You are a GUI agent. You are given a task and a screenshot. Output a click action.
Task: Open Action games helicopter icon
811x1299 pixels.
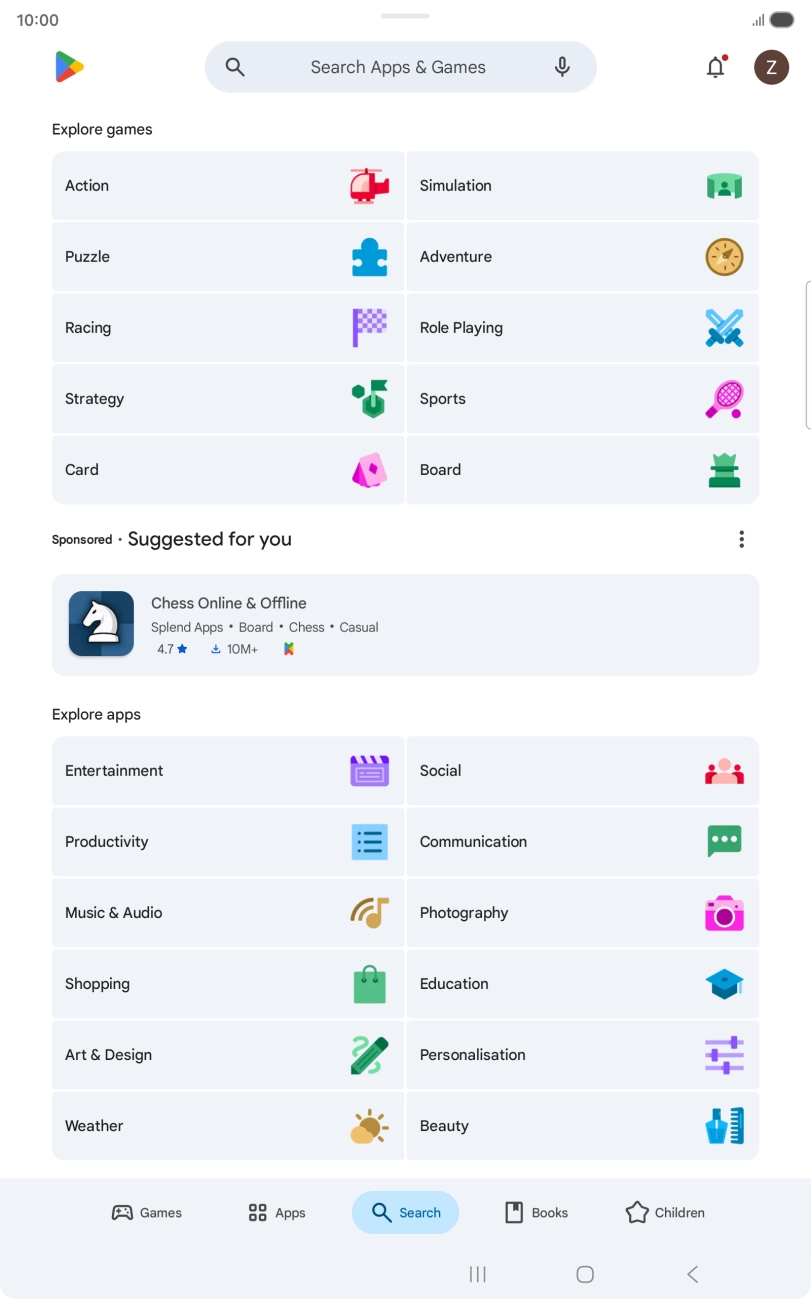click(369, 186)
